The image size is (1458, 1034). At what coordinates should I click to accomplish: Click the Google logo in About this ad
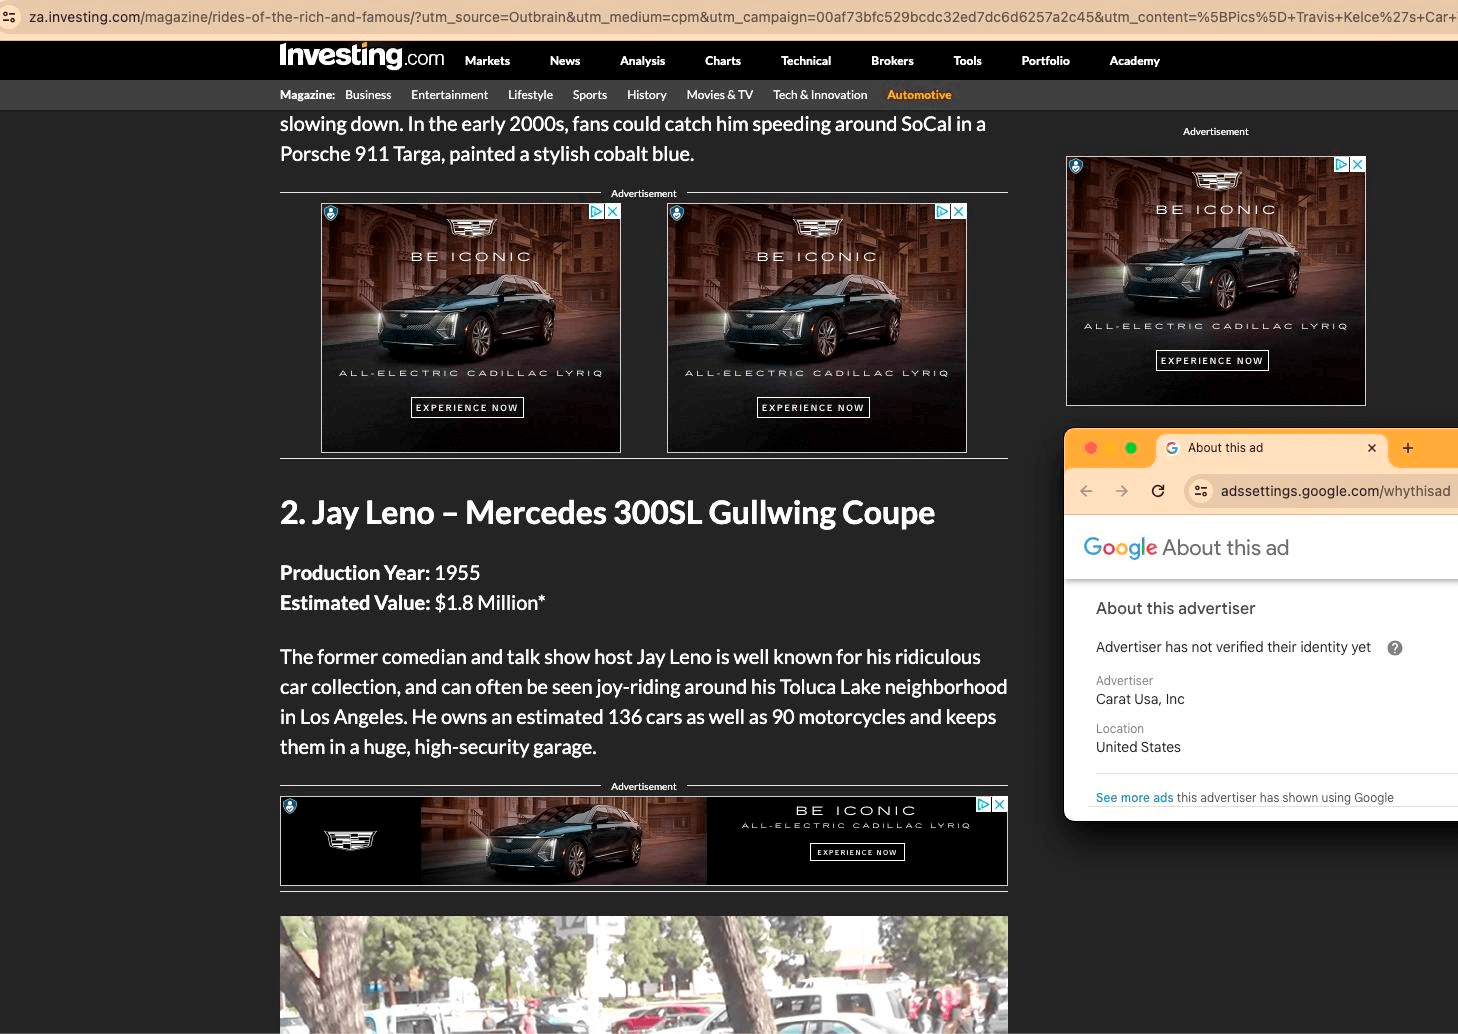(x=1120, y=548)
